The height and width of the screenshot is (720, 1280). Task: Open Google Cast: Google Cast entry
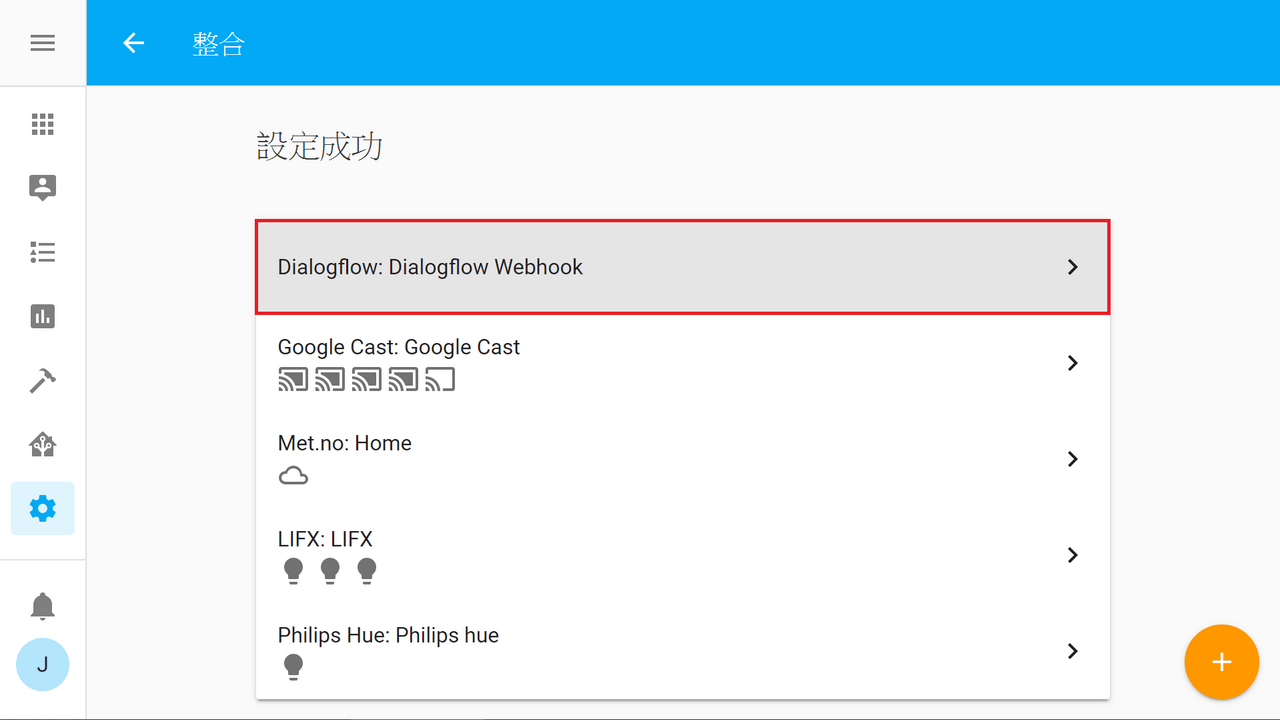pos(683,363)
